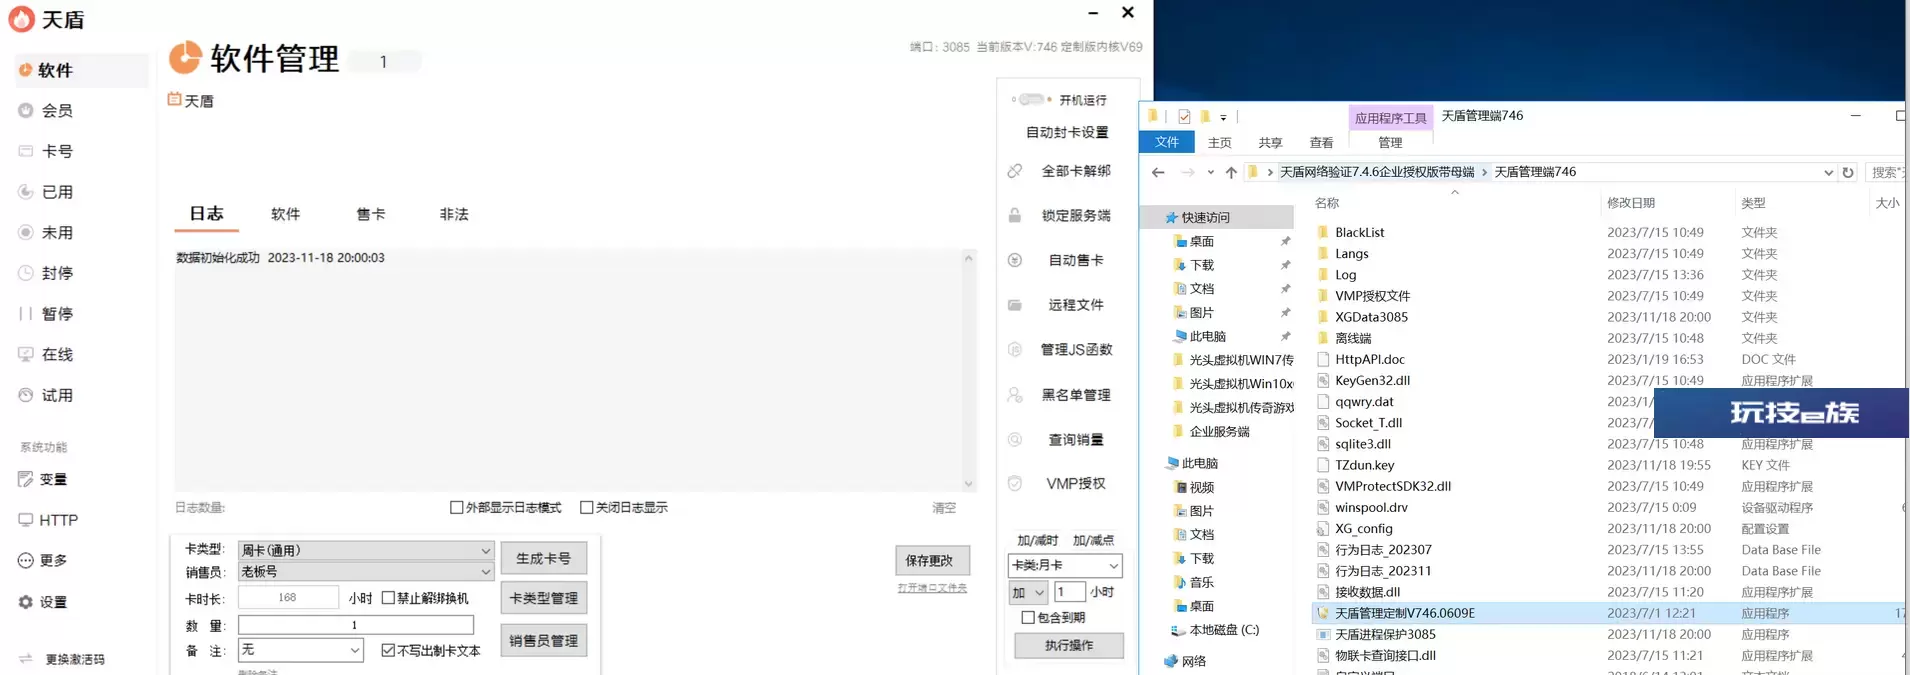Click 更多 in the sidebar

[x=53, y=561]
